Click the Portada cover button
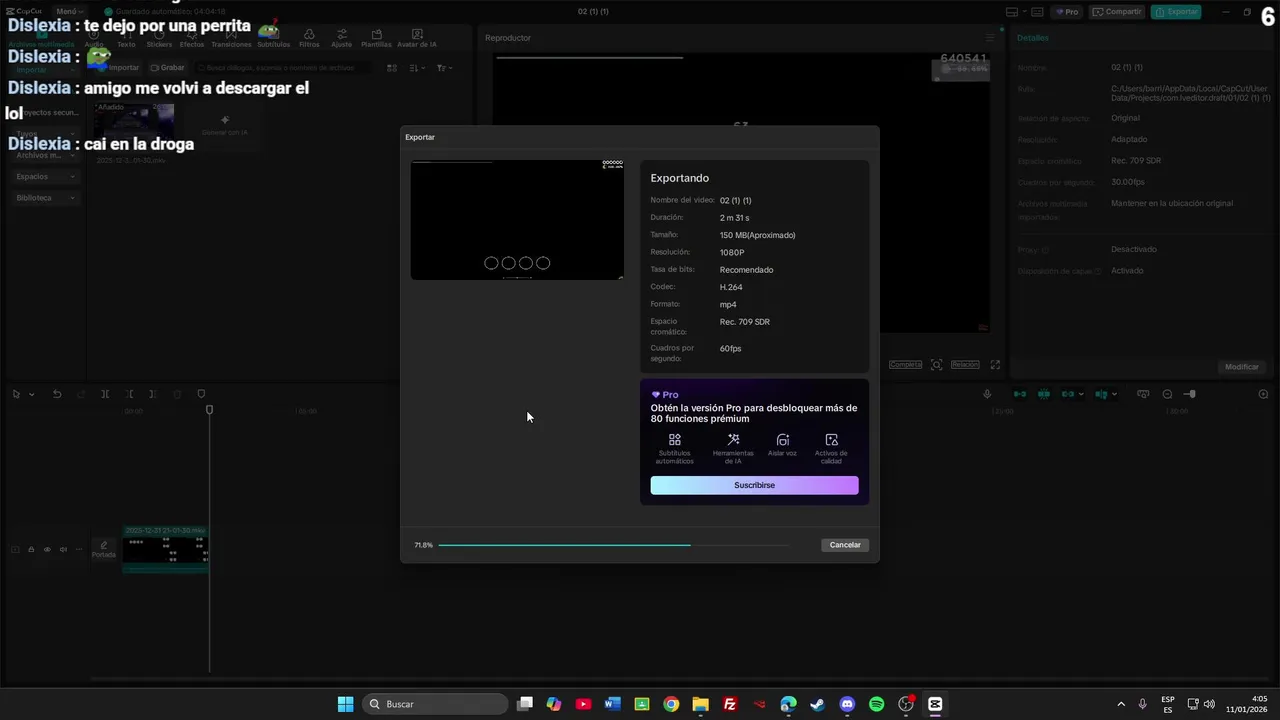 [104, 549]
